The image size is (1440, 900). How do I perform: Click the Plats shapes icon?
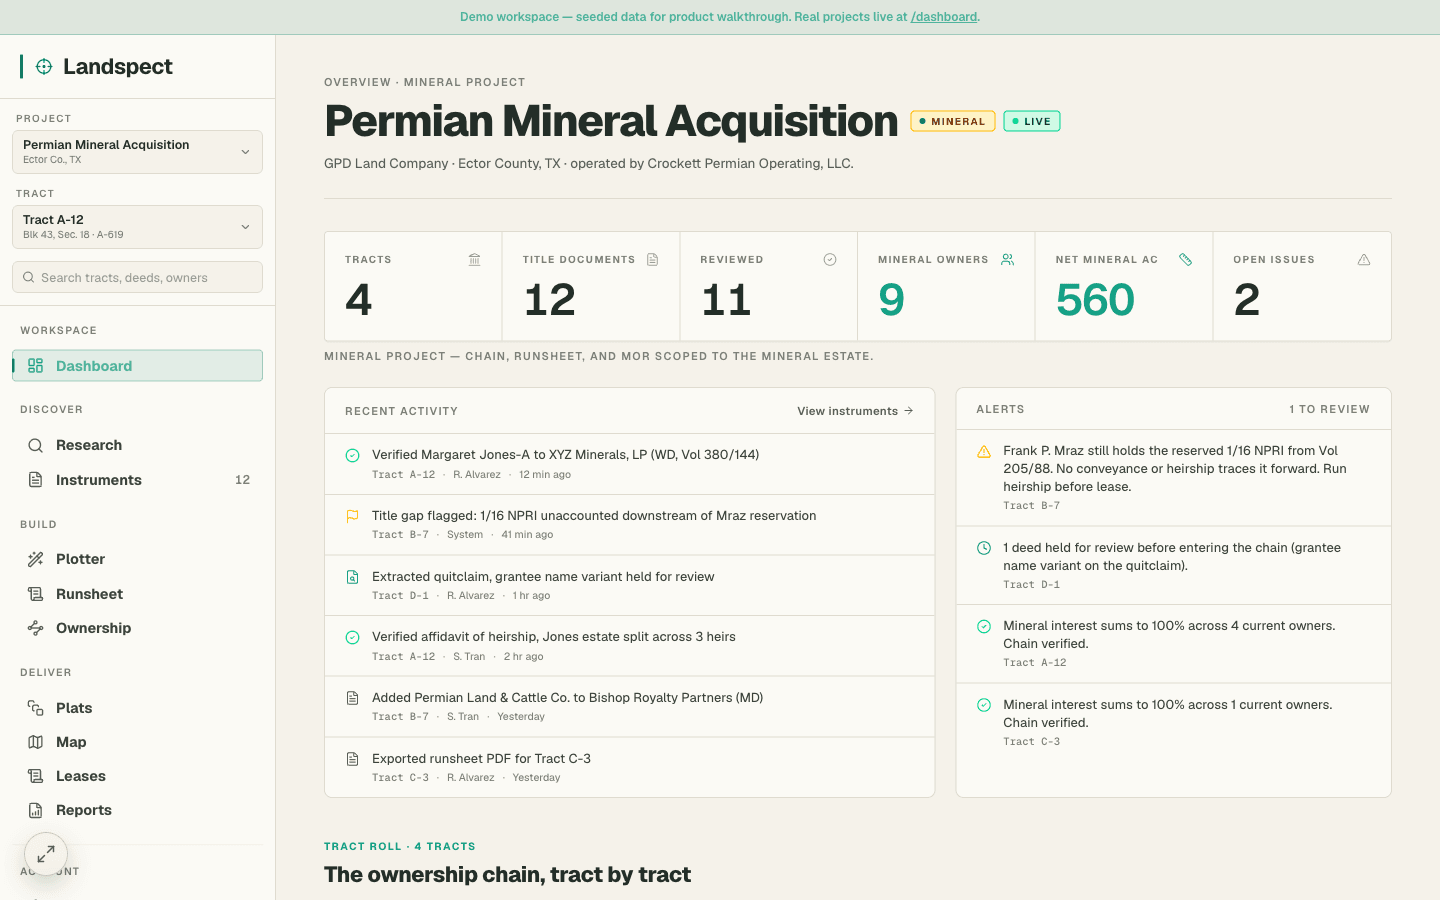coord(36,708)
